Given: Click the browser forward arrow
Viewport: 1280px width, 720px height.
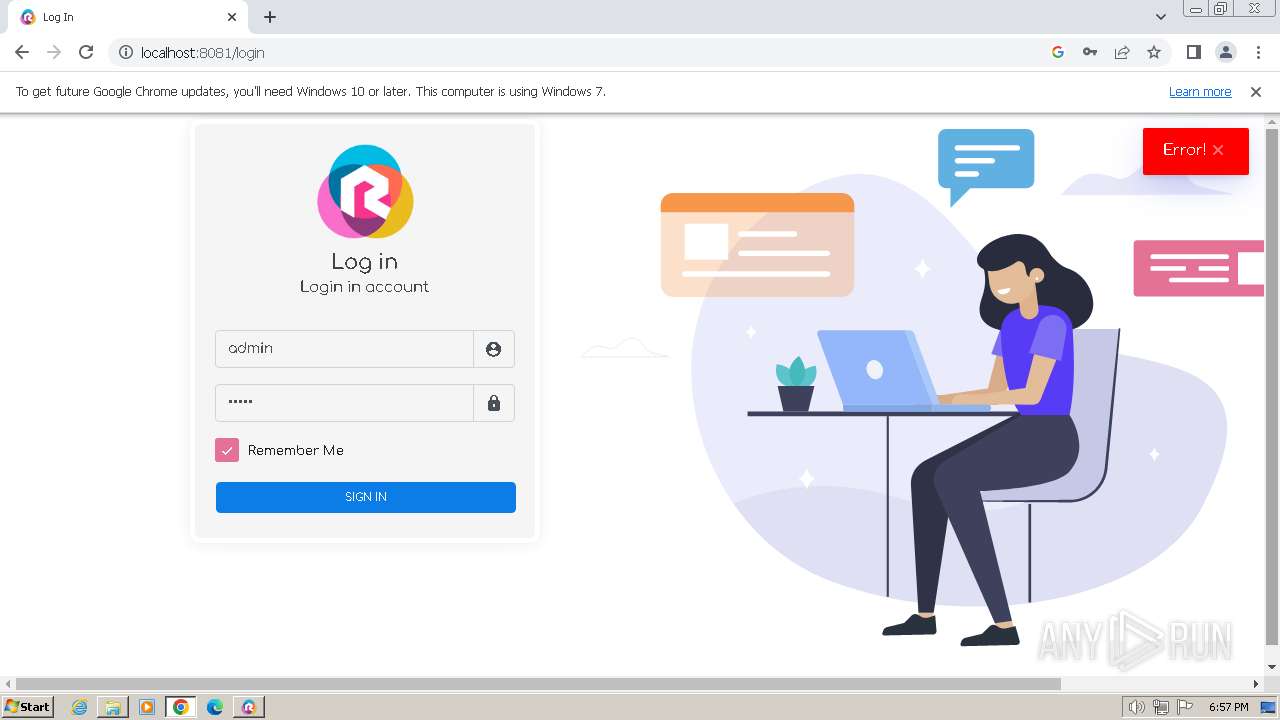Looking at the screenshot, I should coord(54,52).
